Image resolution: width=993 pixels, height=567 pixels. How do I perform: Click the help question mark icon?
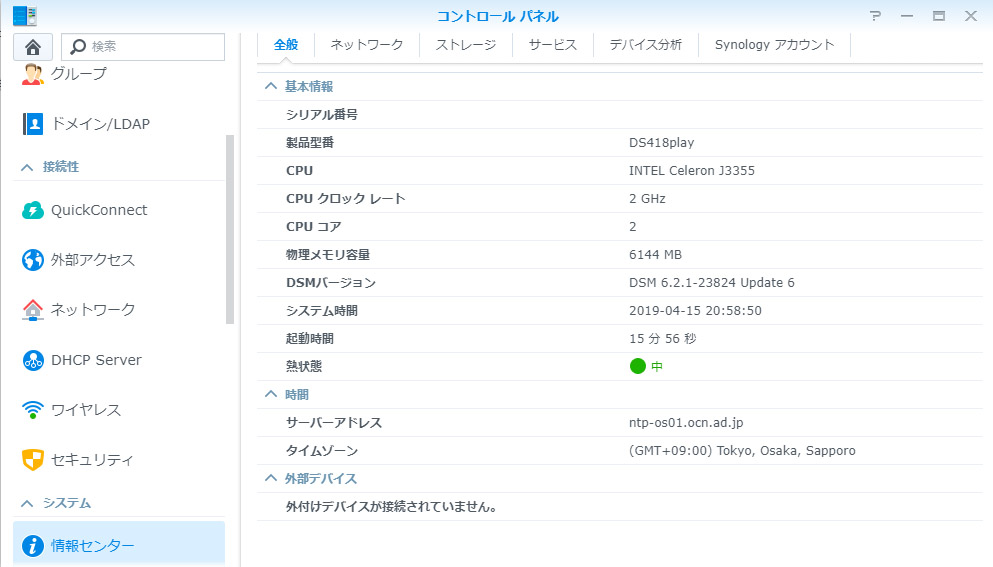(x=875, y=16)
